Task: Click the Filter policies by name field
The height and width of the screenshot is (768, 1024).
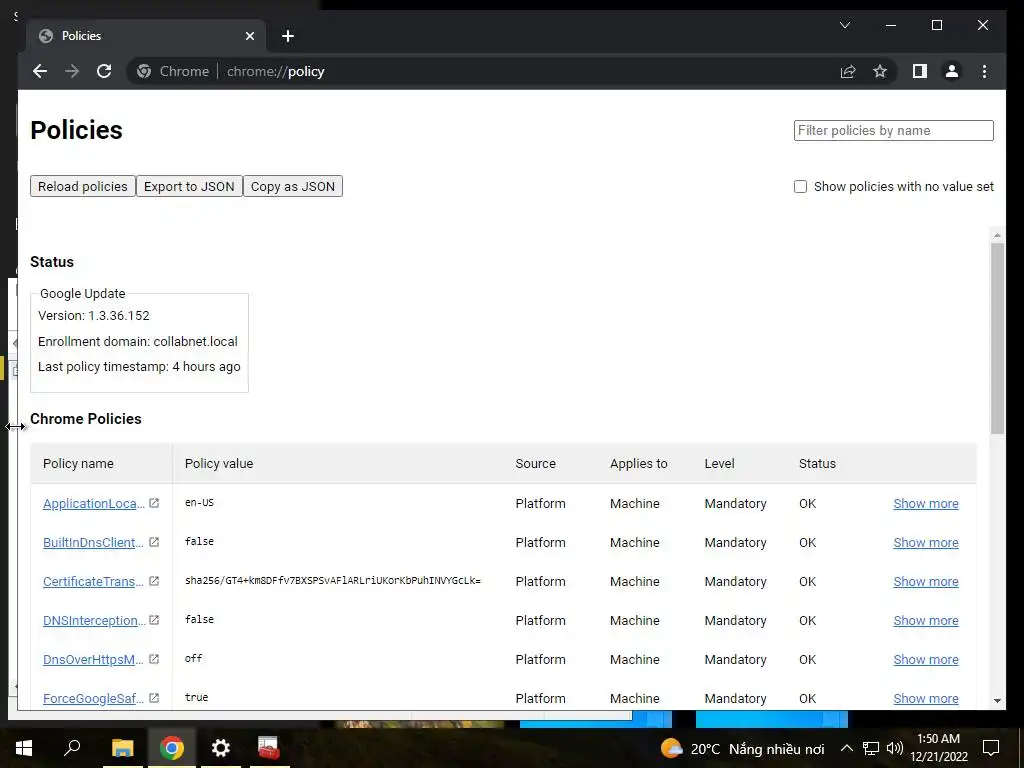Action: [x=893, y=131]
